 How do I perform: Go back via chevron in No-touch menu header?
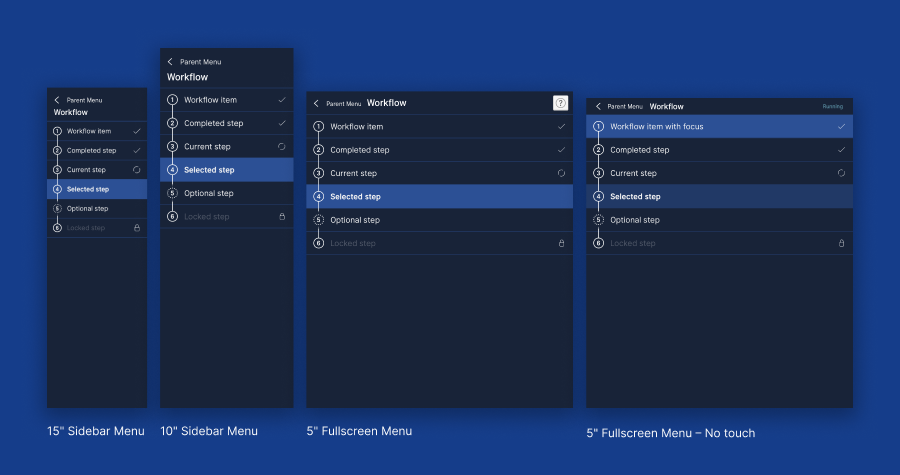(598, 106)
